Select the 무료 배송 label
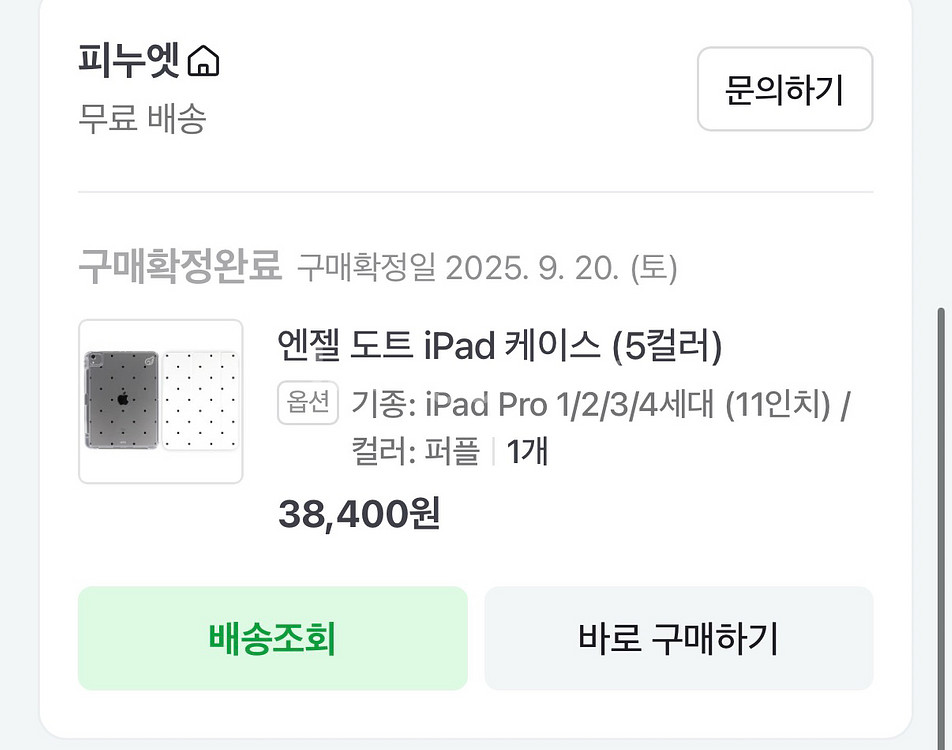Viewport: 952px width, 750px height. 142,119
